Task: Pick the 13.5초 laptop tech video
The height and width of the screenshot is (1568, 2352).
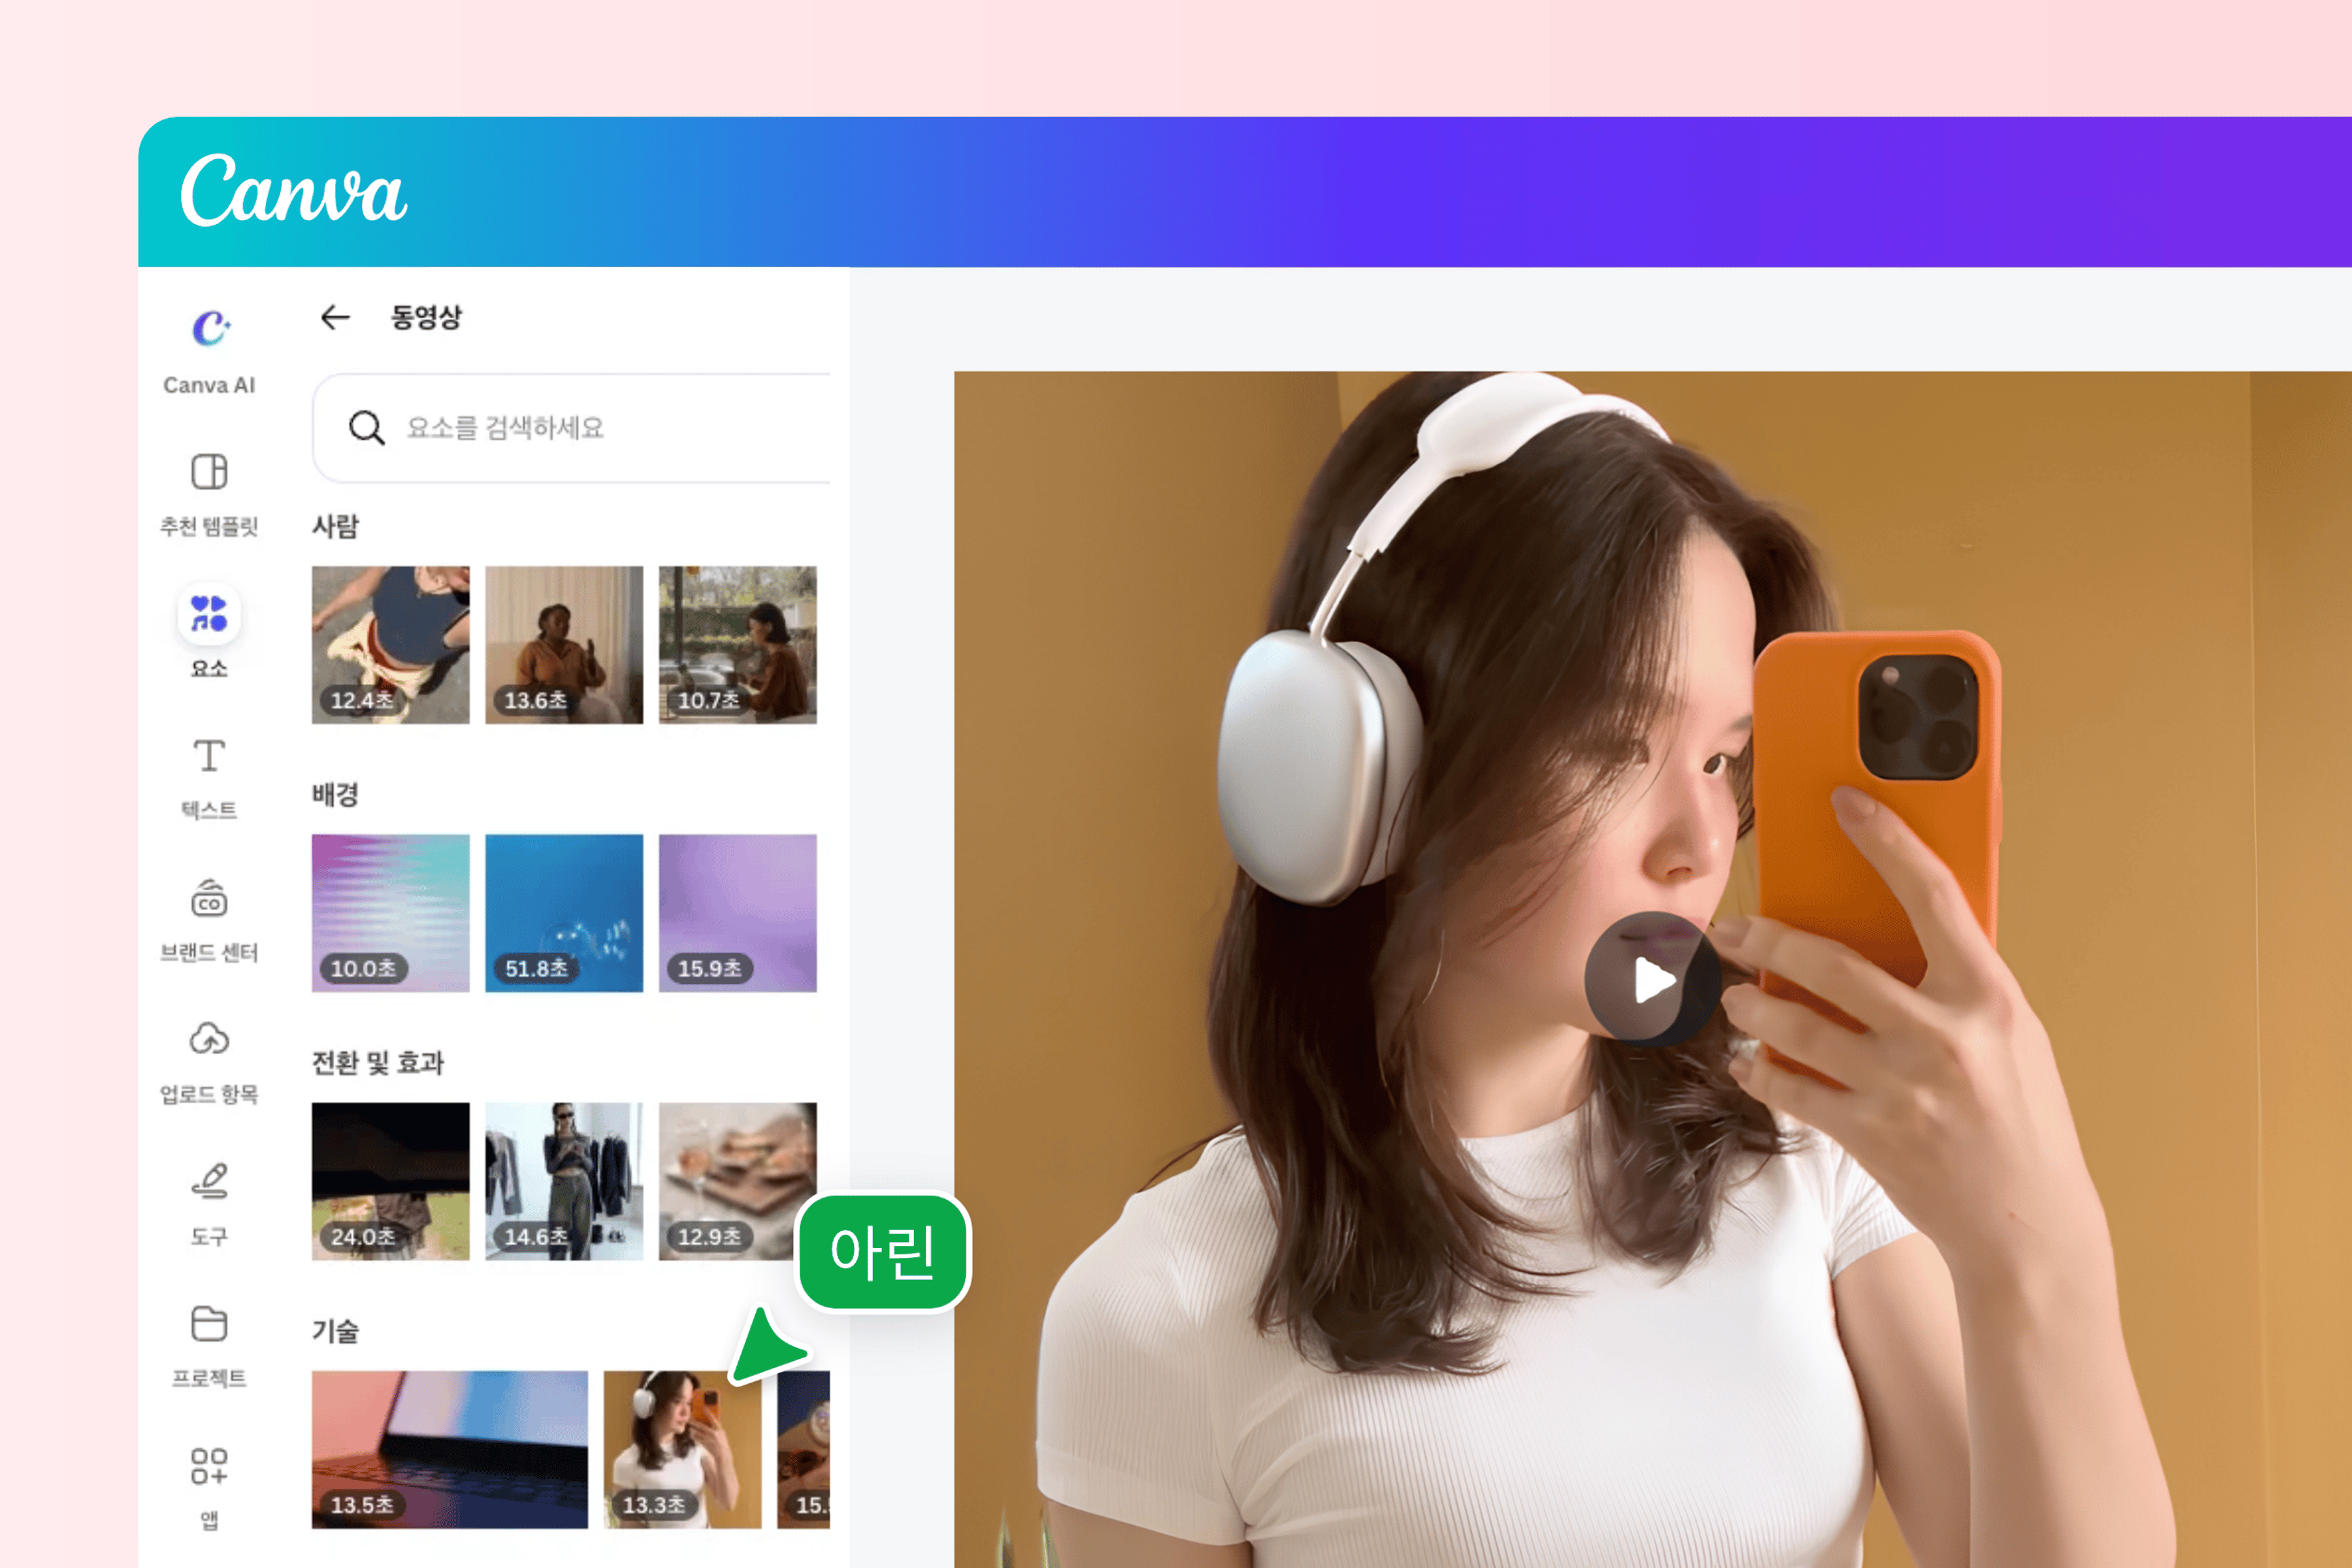Action: pyautogui.click(x=450, y=1449)
